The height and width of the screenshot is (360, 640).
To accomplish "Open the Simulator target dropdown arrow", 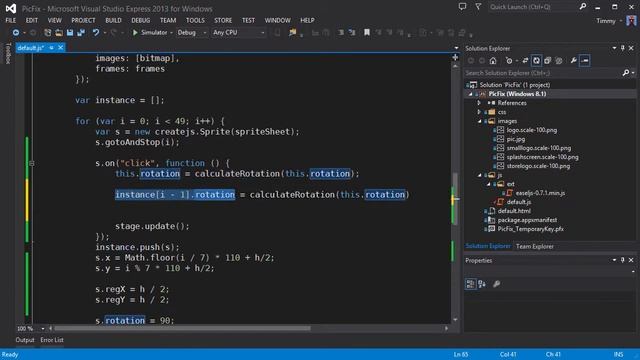I will pos(171,33).
